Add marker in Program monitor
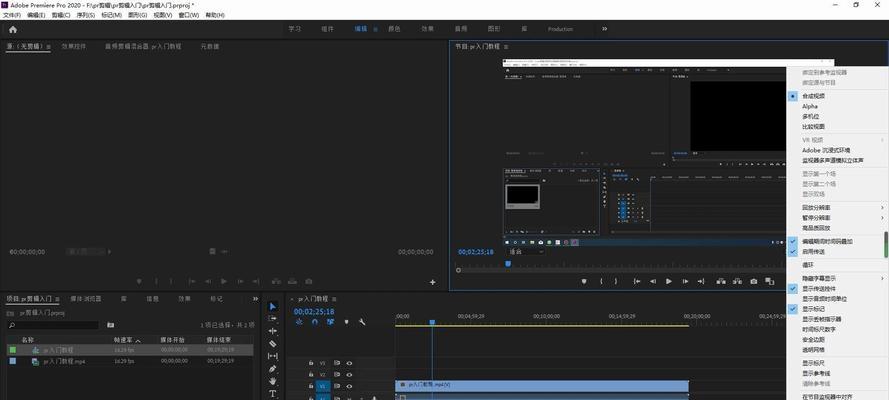 click(585, 281)
